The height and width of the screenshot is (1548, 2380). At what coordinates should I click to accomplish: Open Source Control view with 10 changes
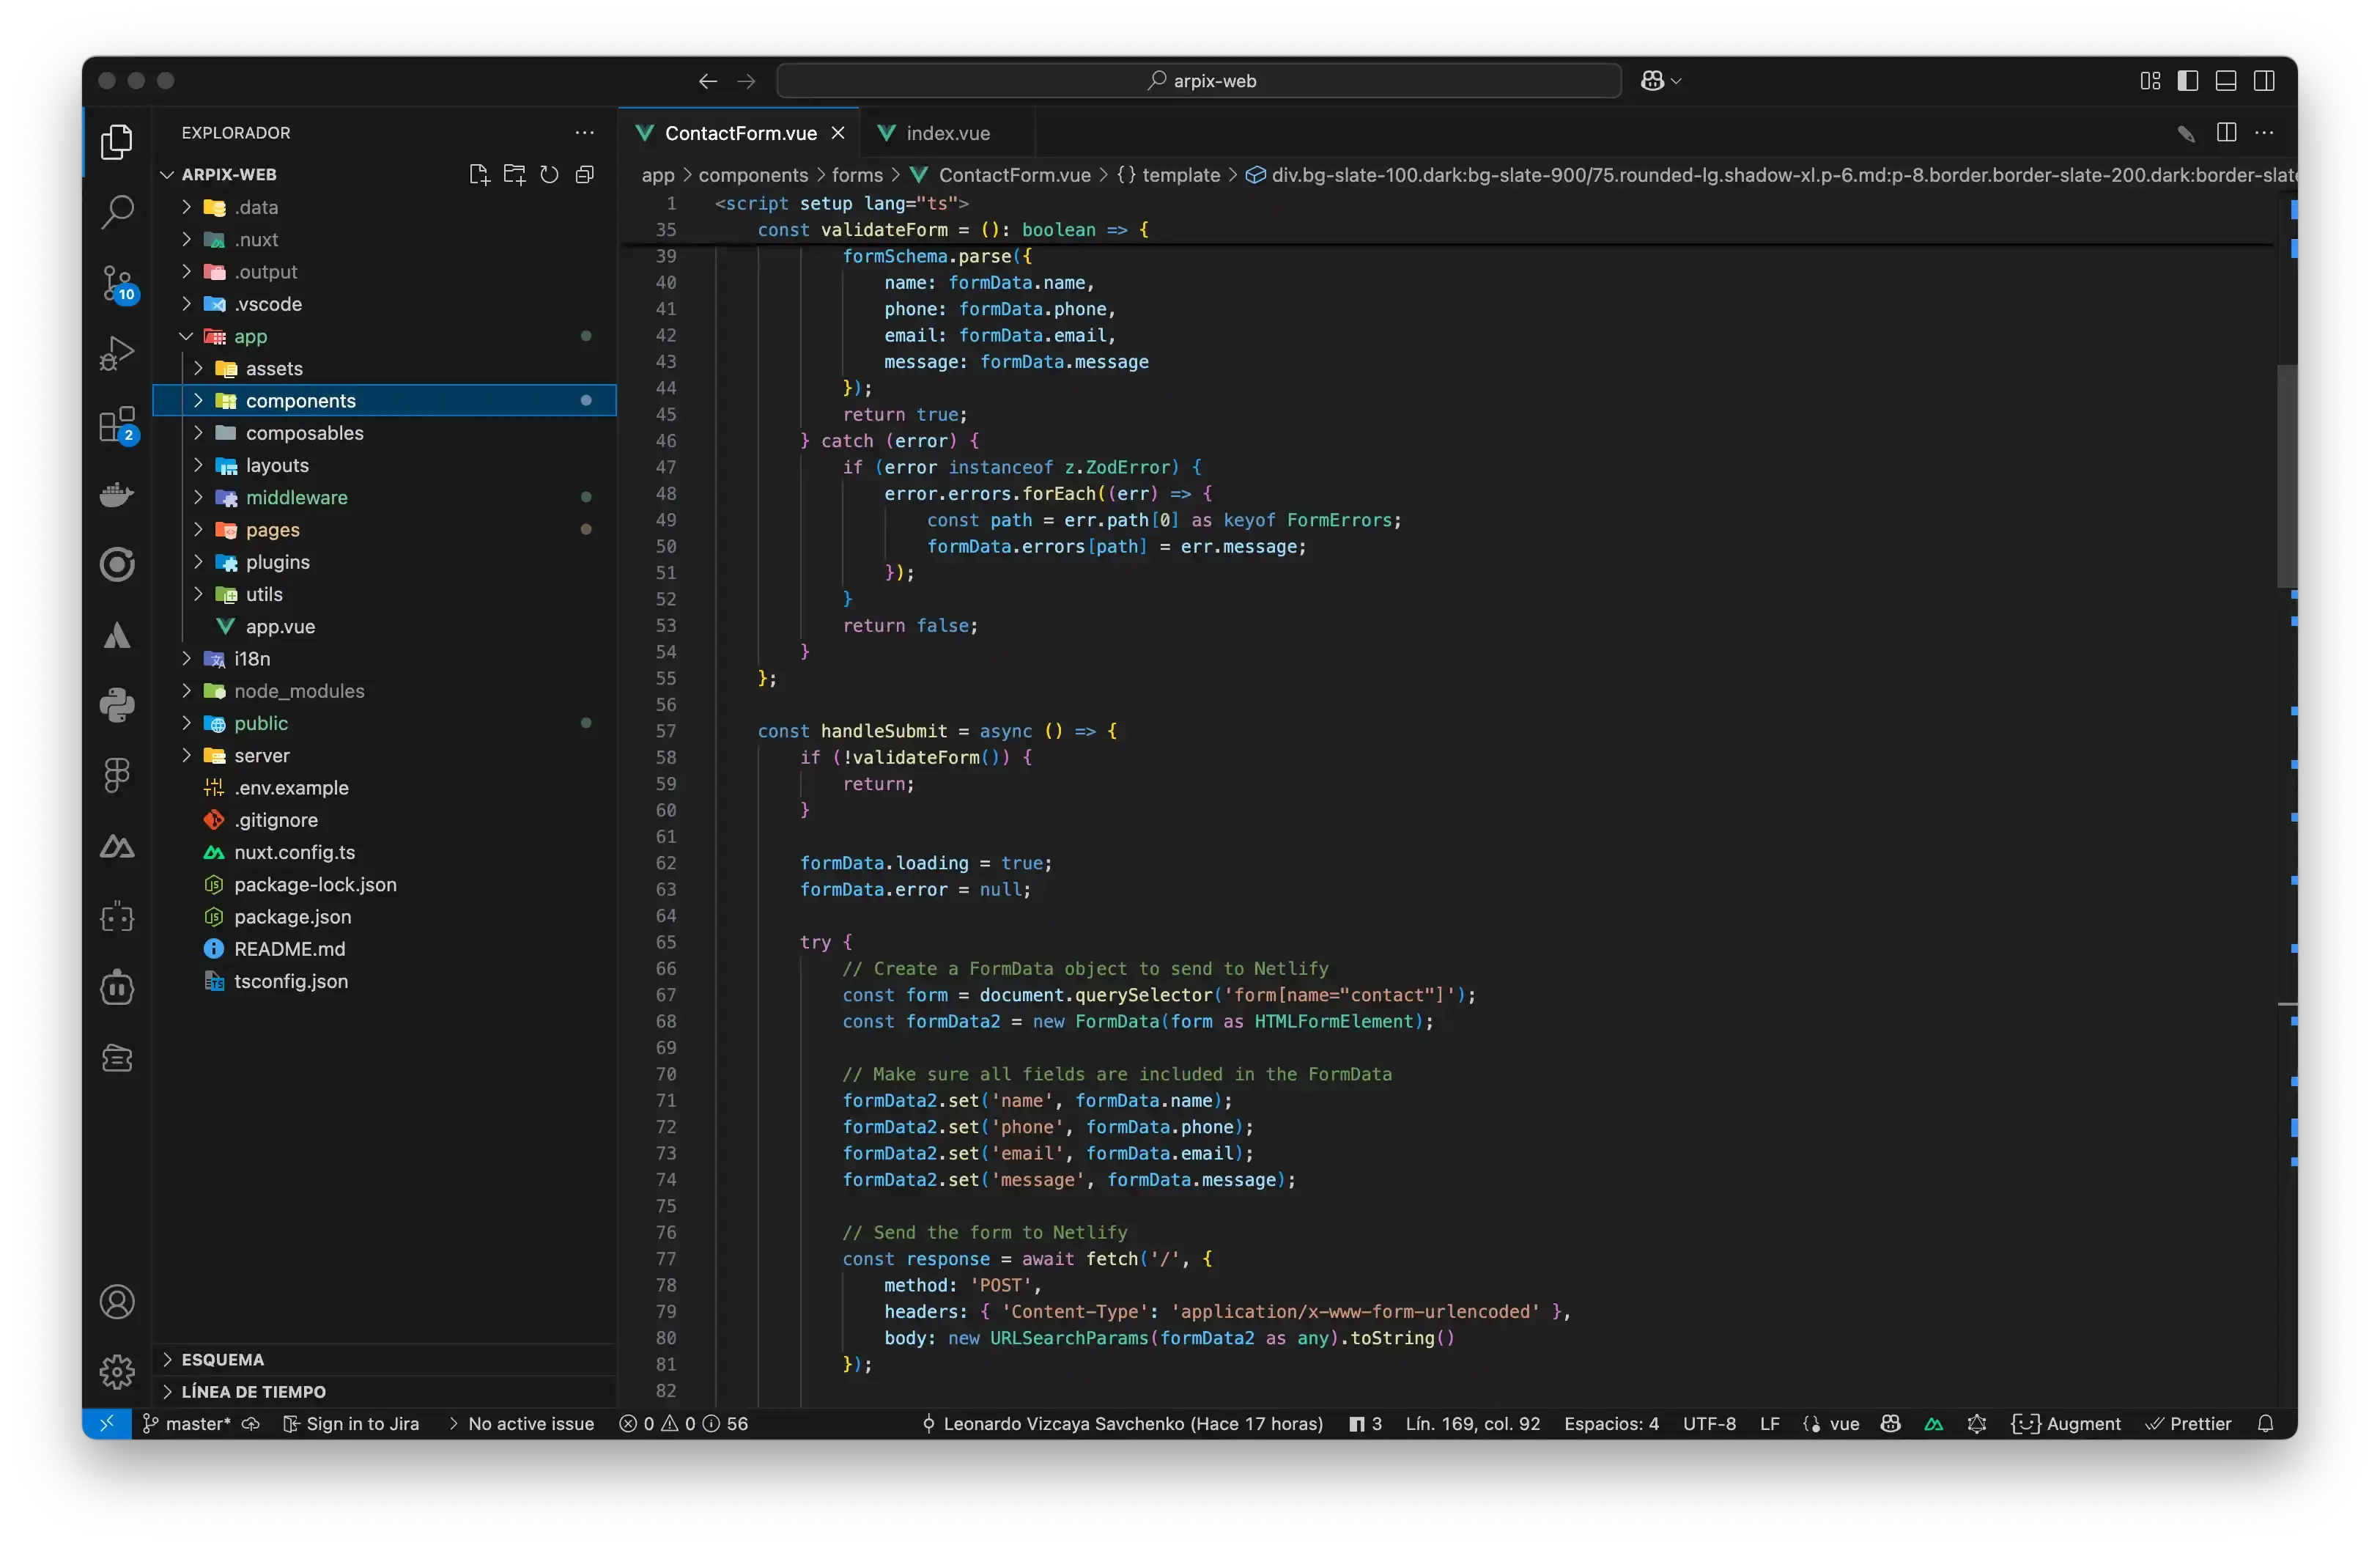[117, 283]
